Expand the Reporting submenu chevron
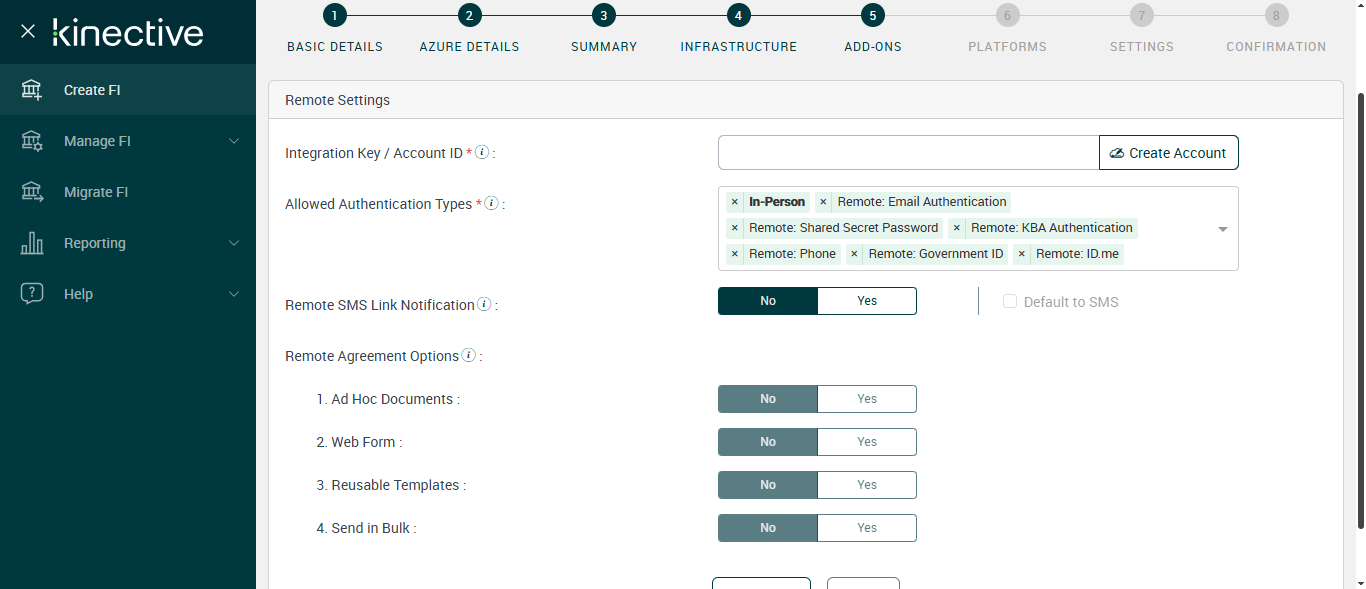The width and height of the screenshot is (1366, 589). pyautogui.click(x=234, y=243)
